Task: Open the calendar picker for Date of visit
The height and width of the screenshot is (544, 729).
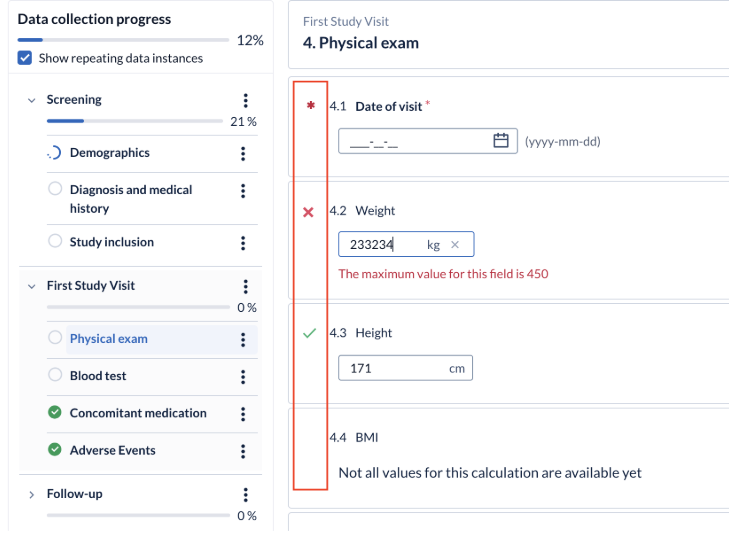Action: tap(501, 140)
